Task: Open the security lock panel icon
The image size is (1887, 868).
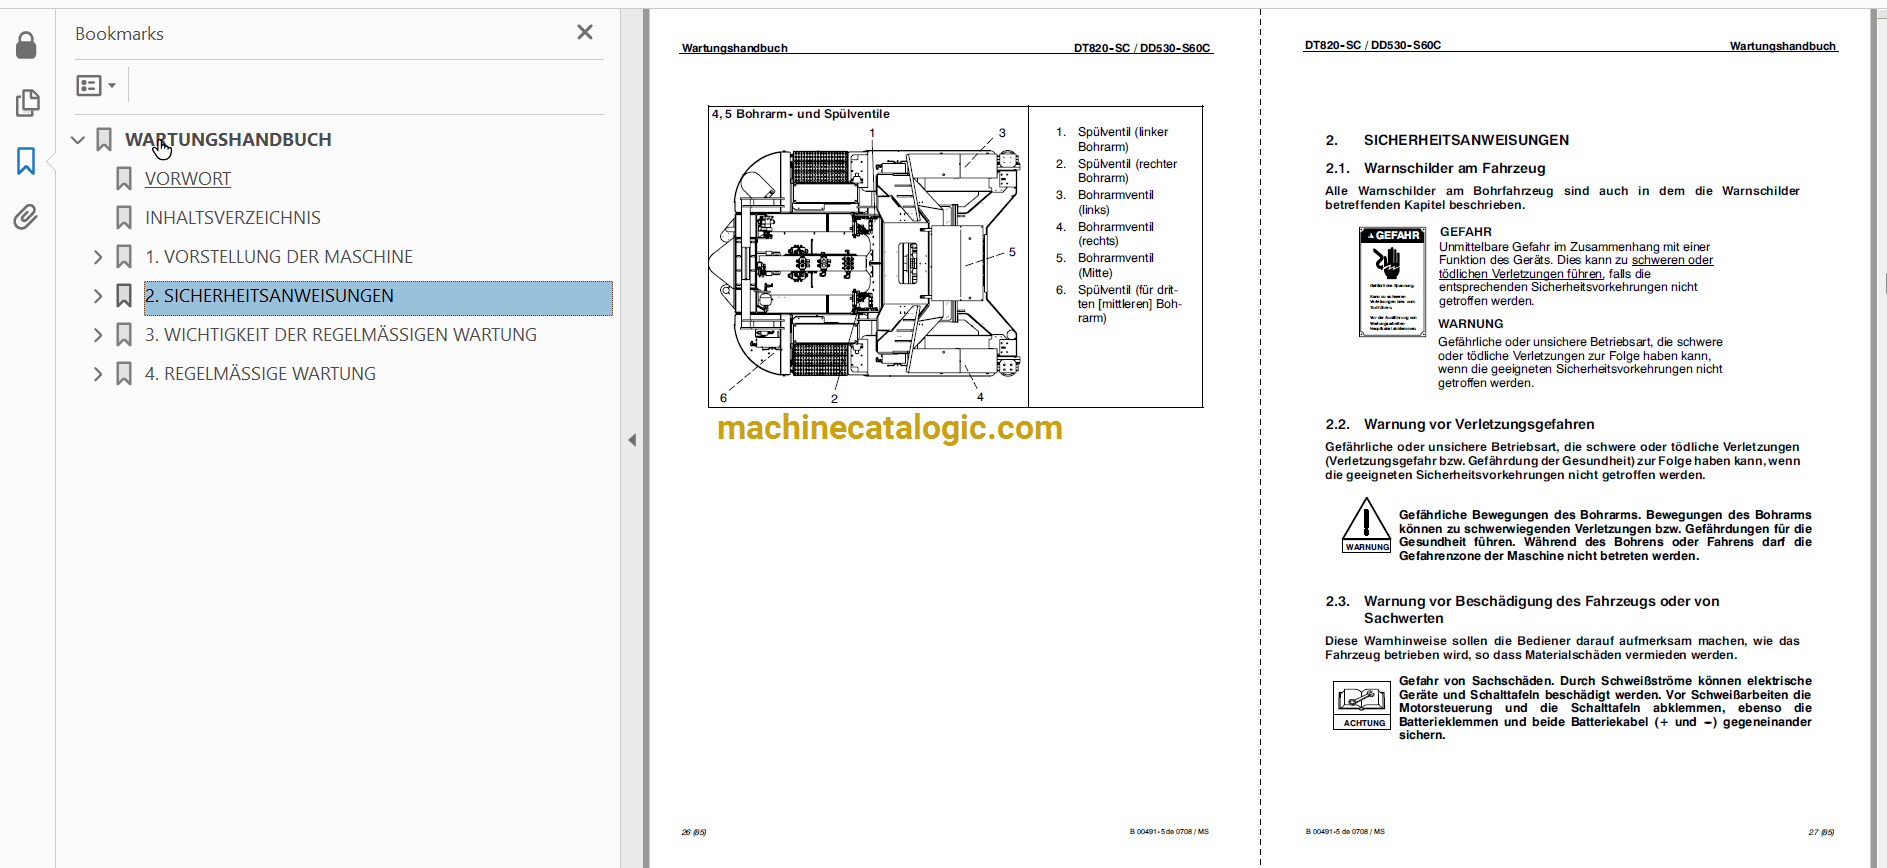Action: coord(26,45)
